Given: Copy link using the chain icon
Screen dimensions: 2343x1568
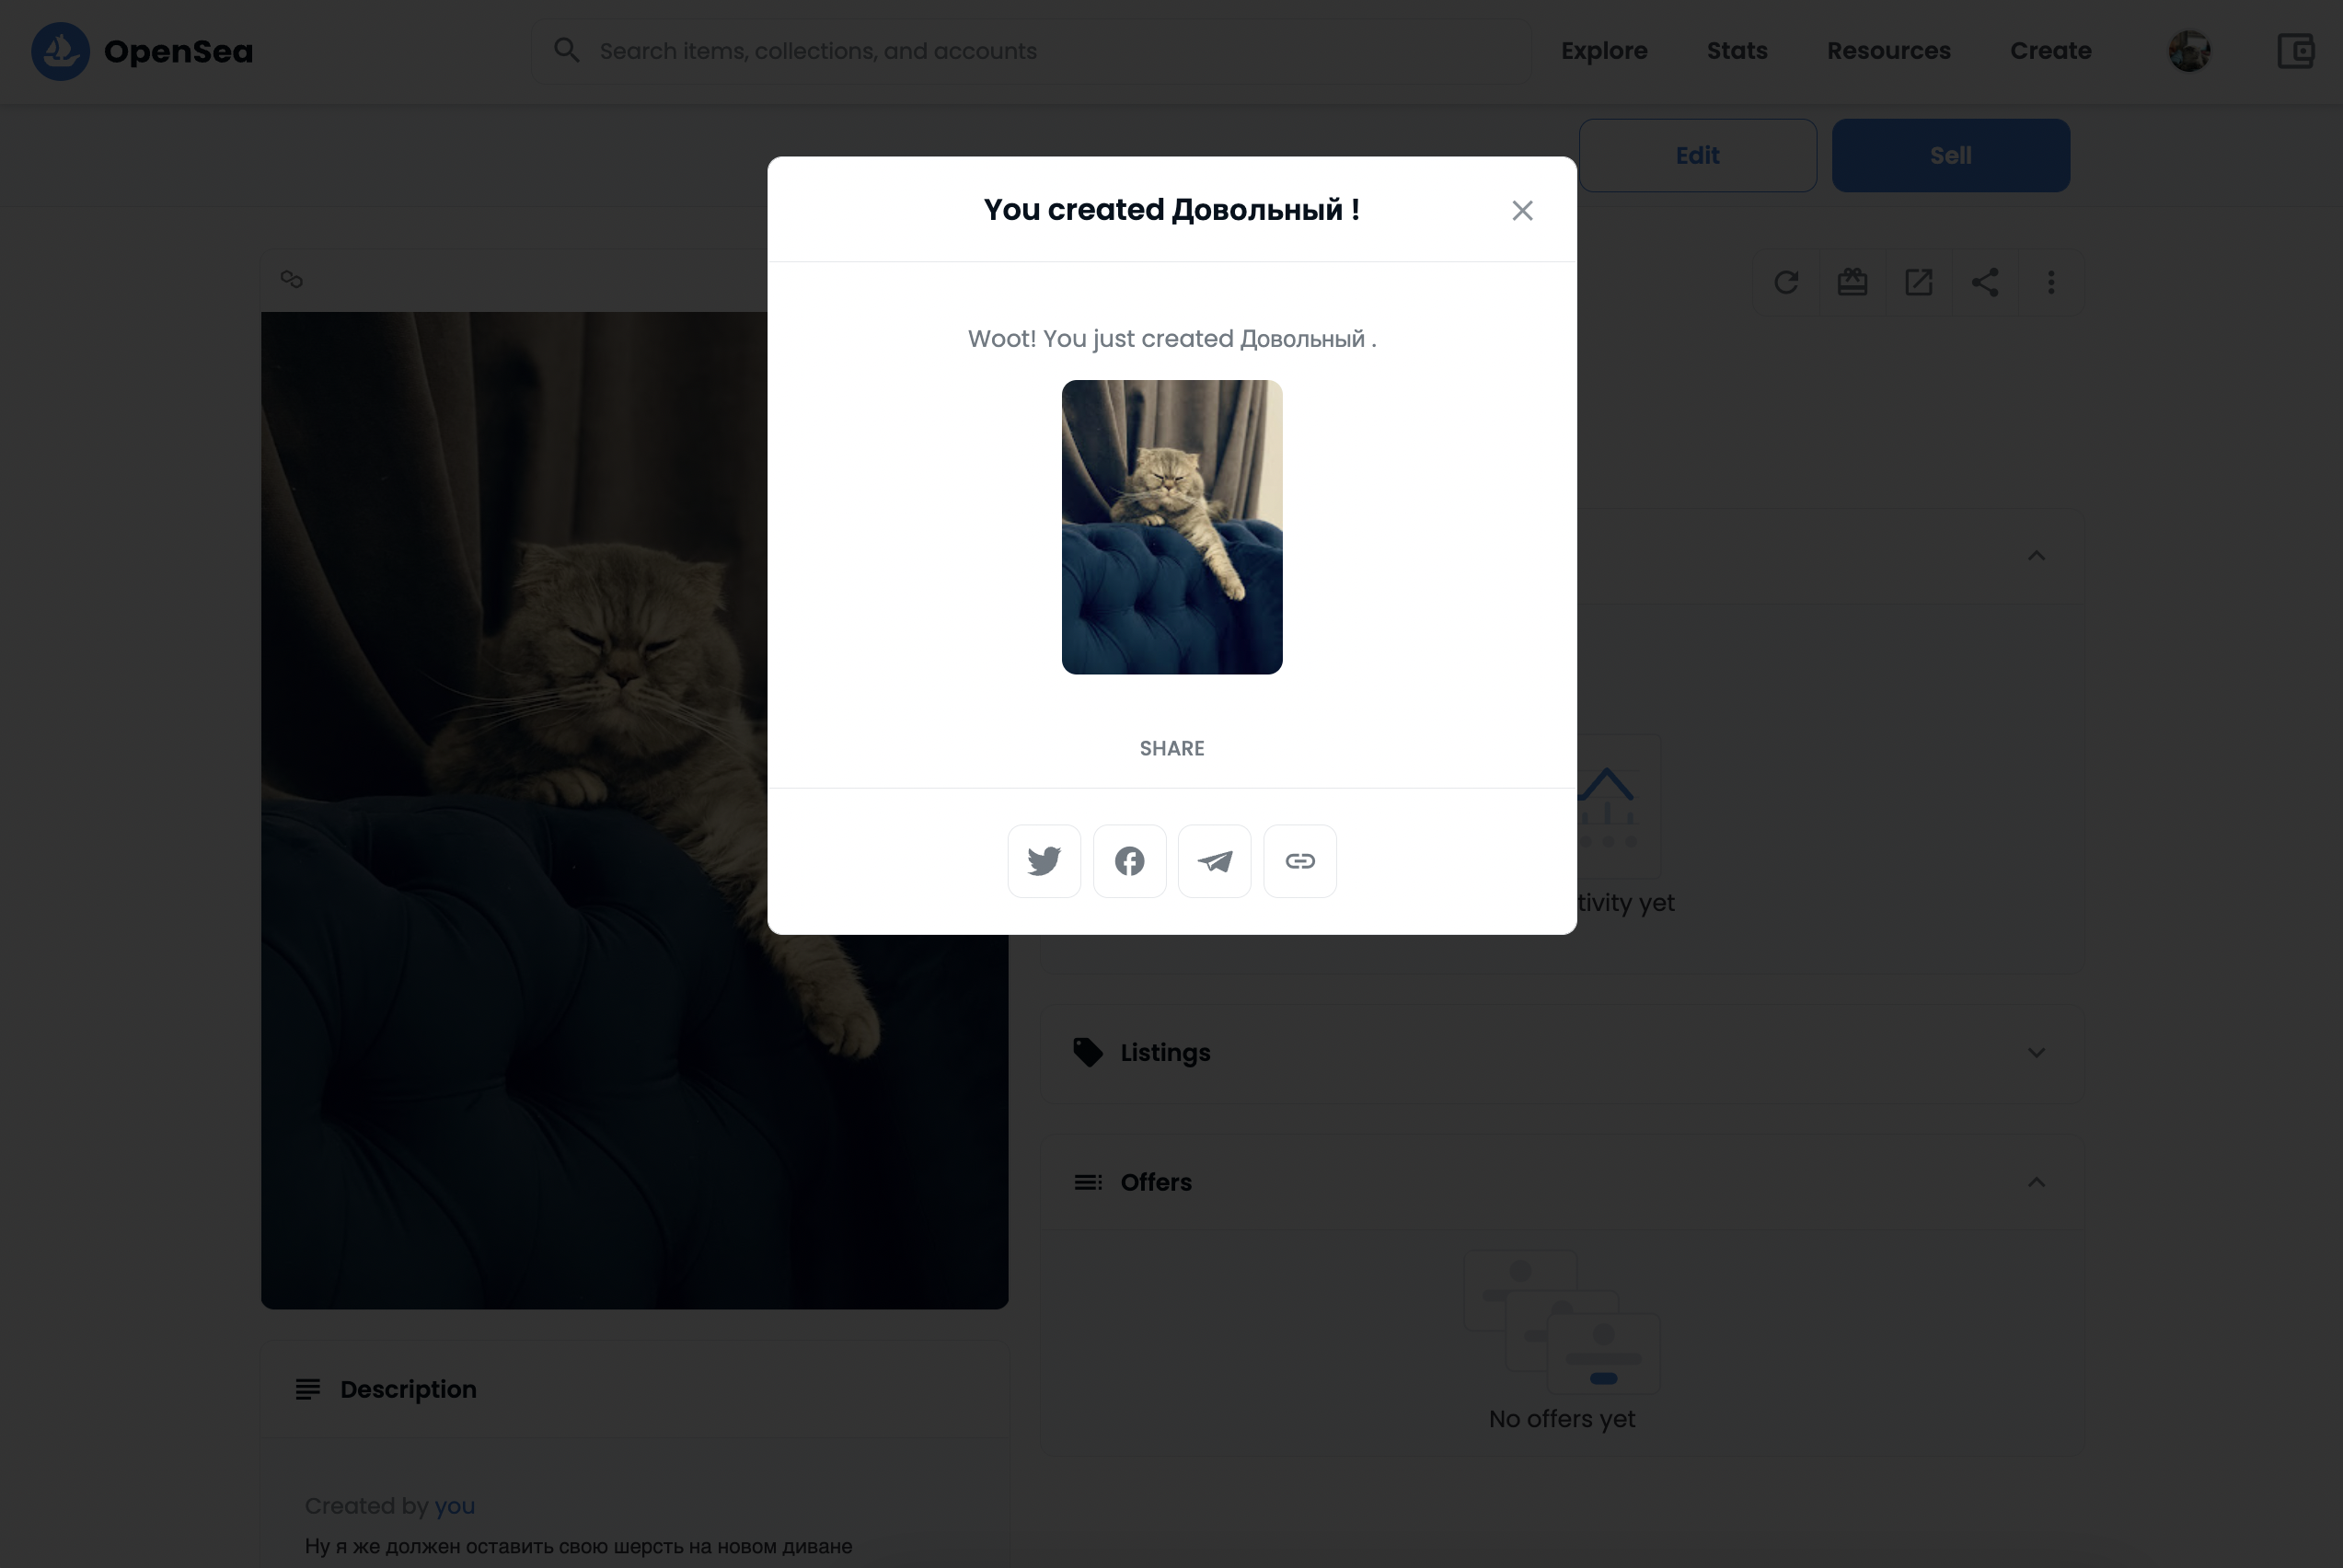Looking at the screenshot, I should point(1299,861).
